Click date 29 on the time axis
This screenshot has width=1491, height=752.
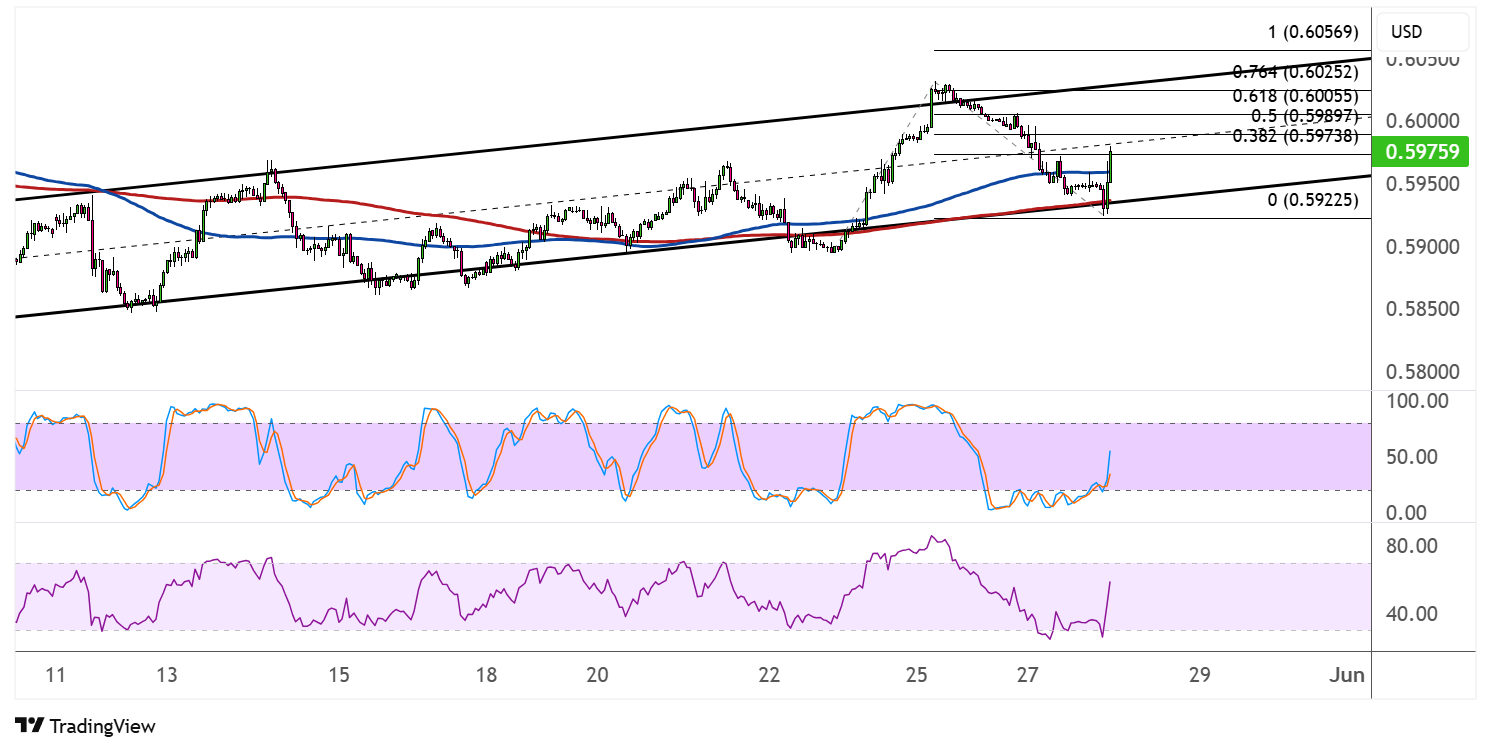pyautogui.click(x=1200, y=675)
